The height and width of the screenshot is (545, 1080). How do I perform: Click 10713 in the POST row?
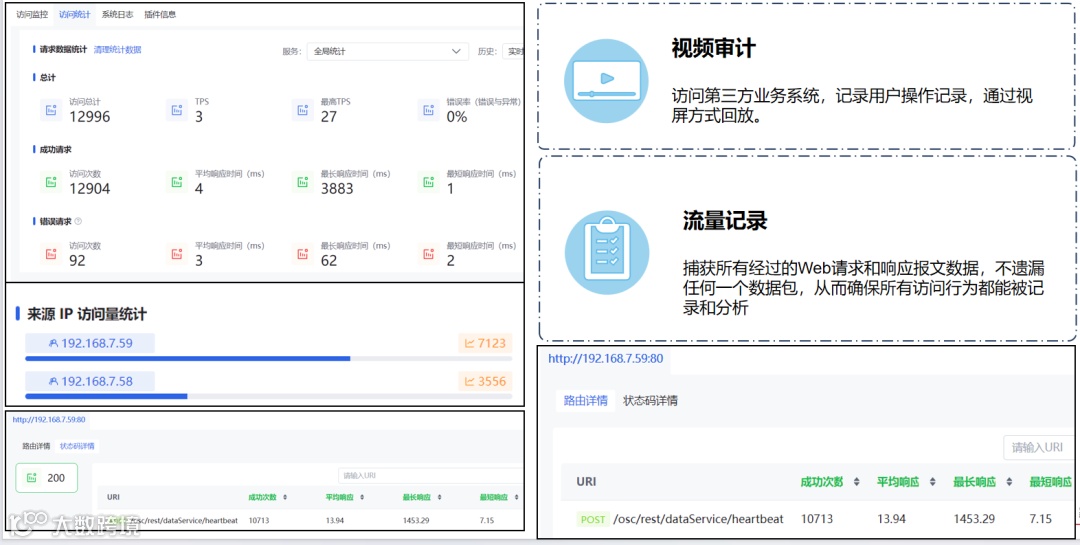click(x=817, y=519)
